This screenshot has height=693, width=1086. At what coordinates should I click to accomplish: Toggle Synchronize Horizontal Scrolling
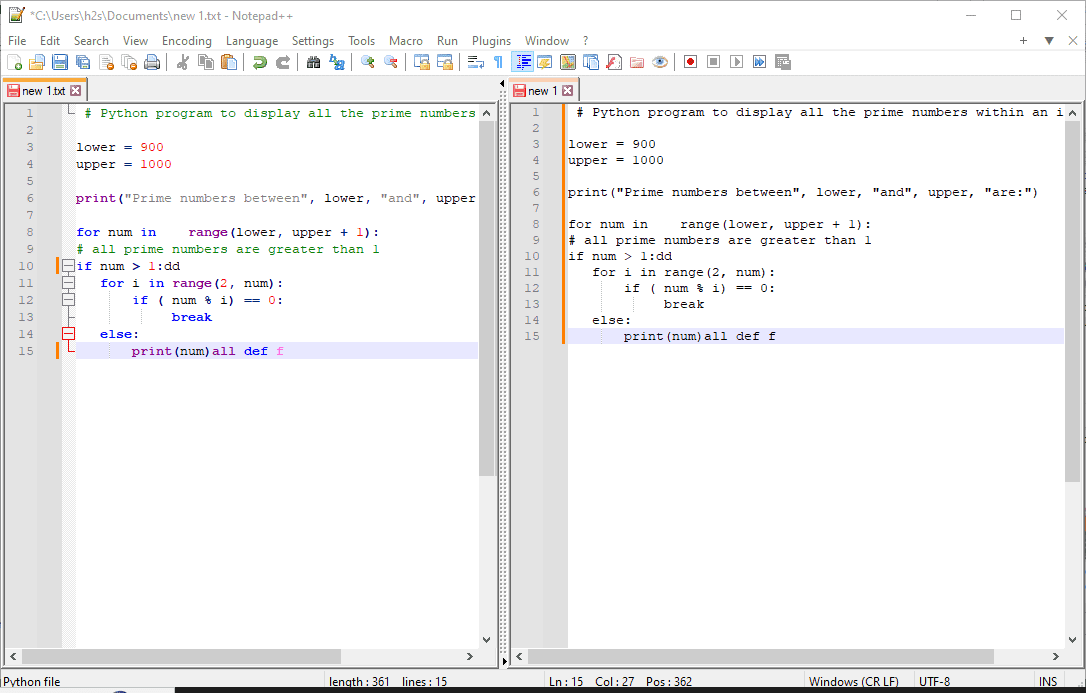pos(445,62)
